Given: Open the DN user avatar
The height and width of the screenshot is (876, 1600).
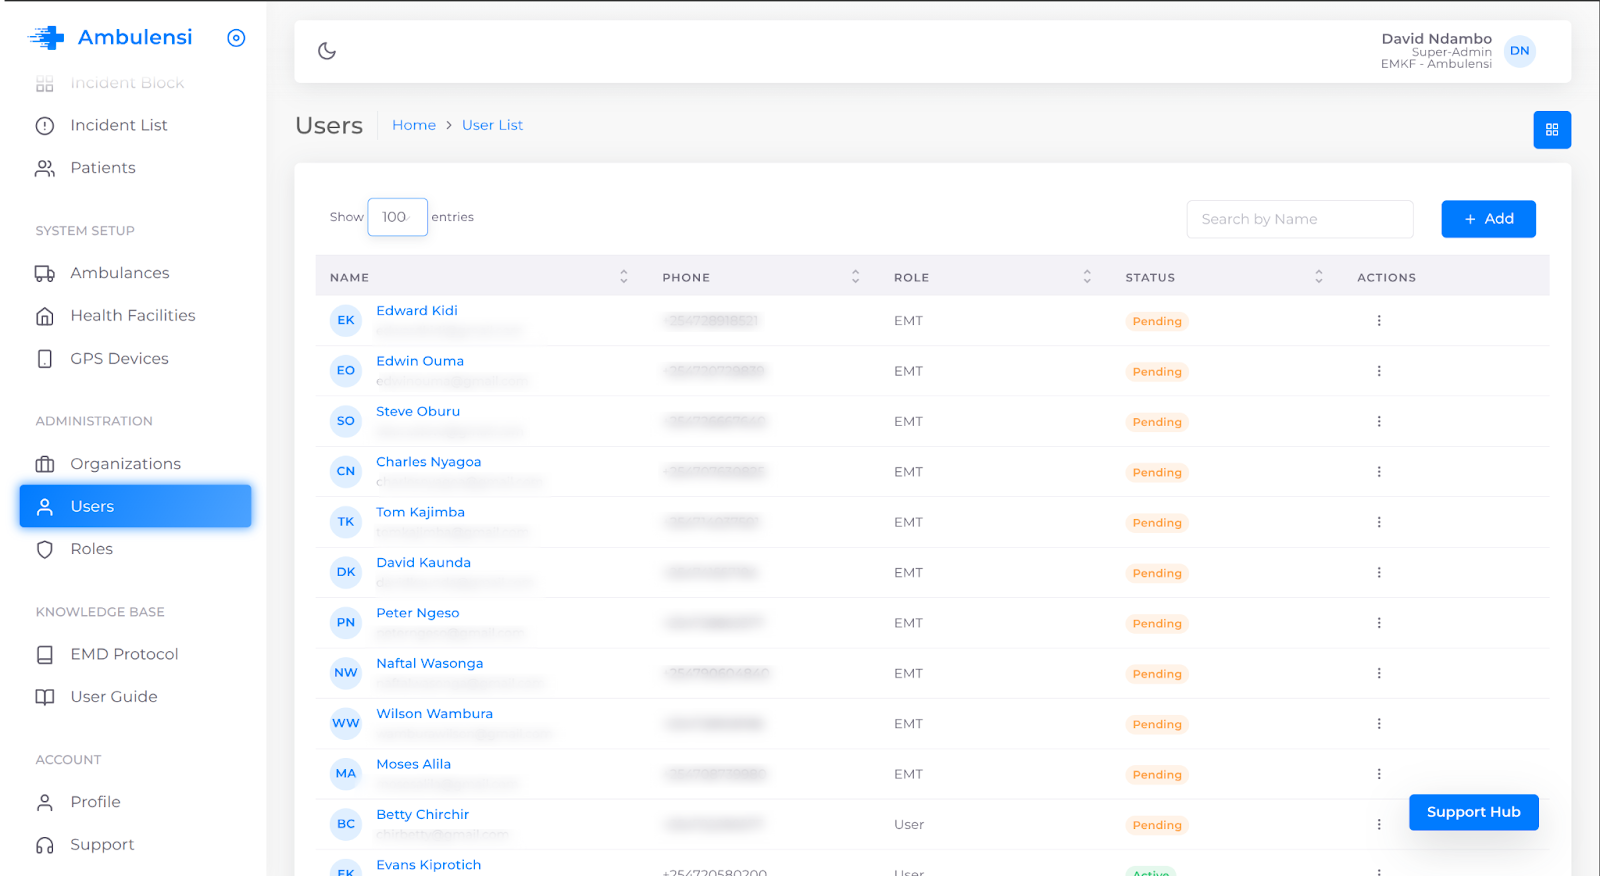Looking at the screenshot, I should (x=1519, y=51).
